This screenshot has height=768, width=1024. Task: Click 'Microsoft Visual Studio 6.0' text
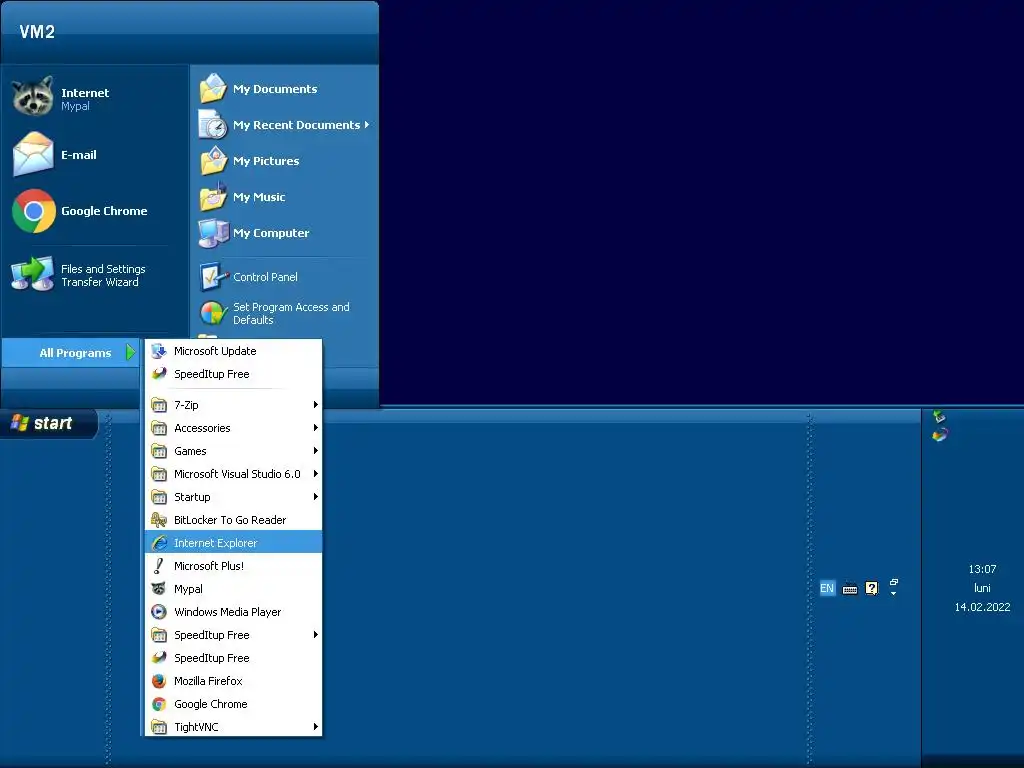[237, 474]
